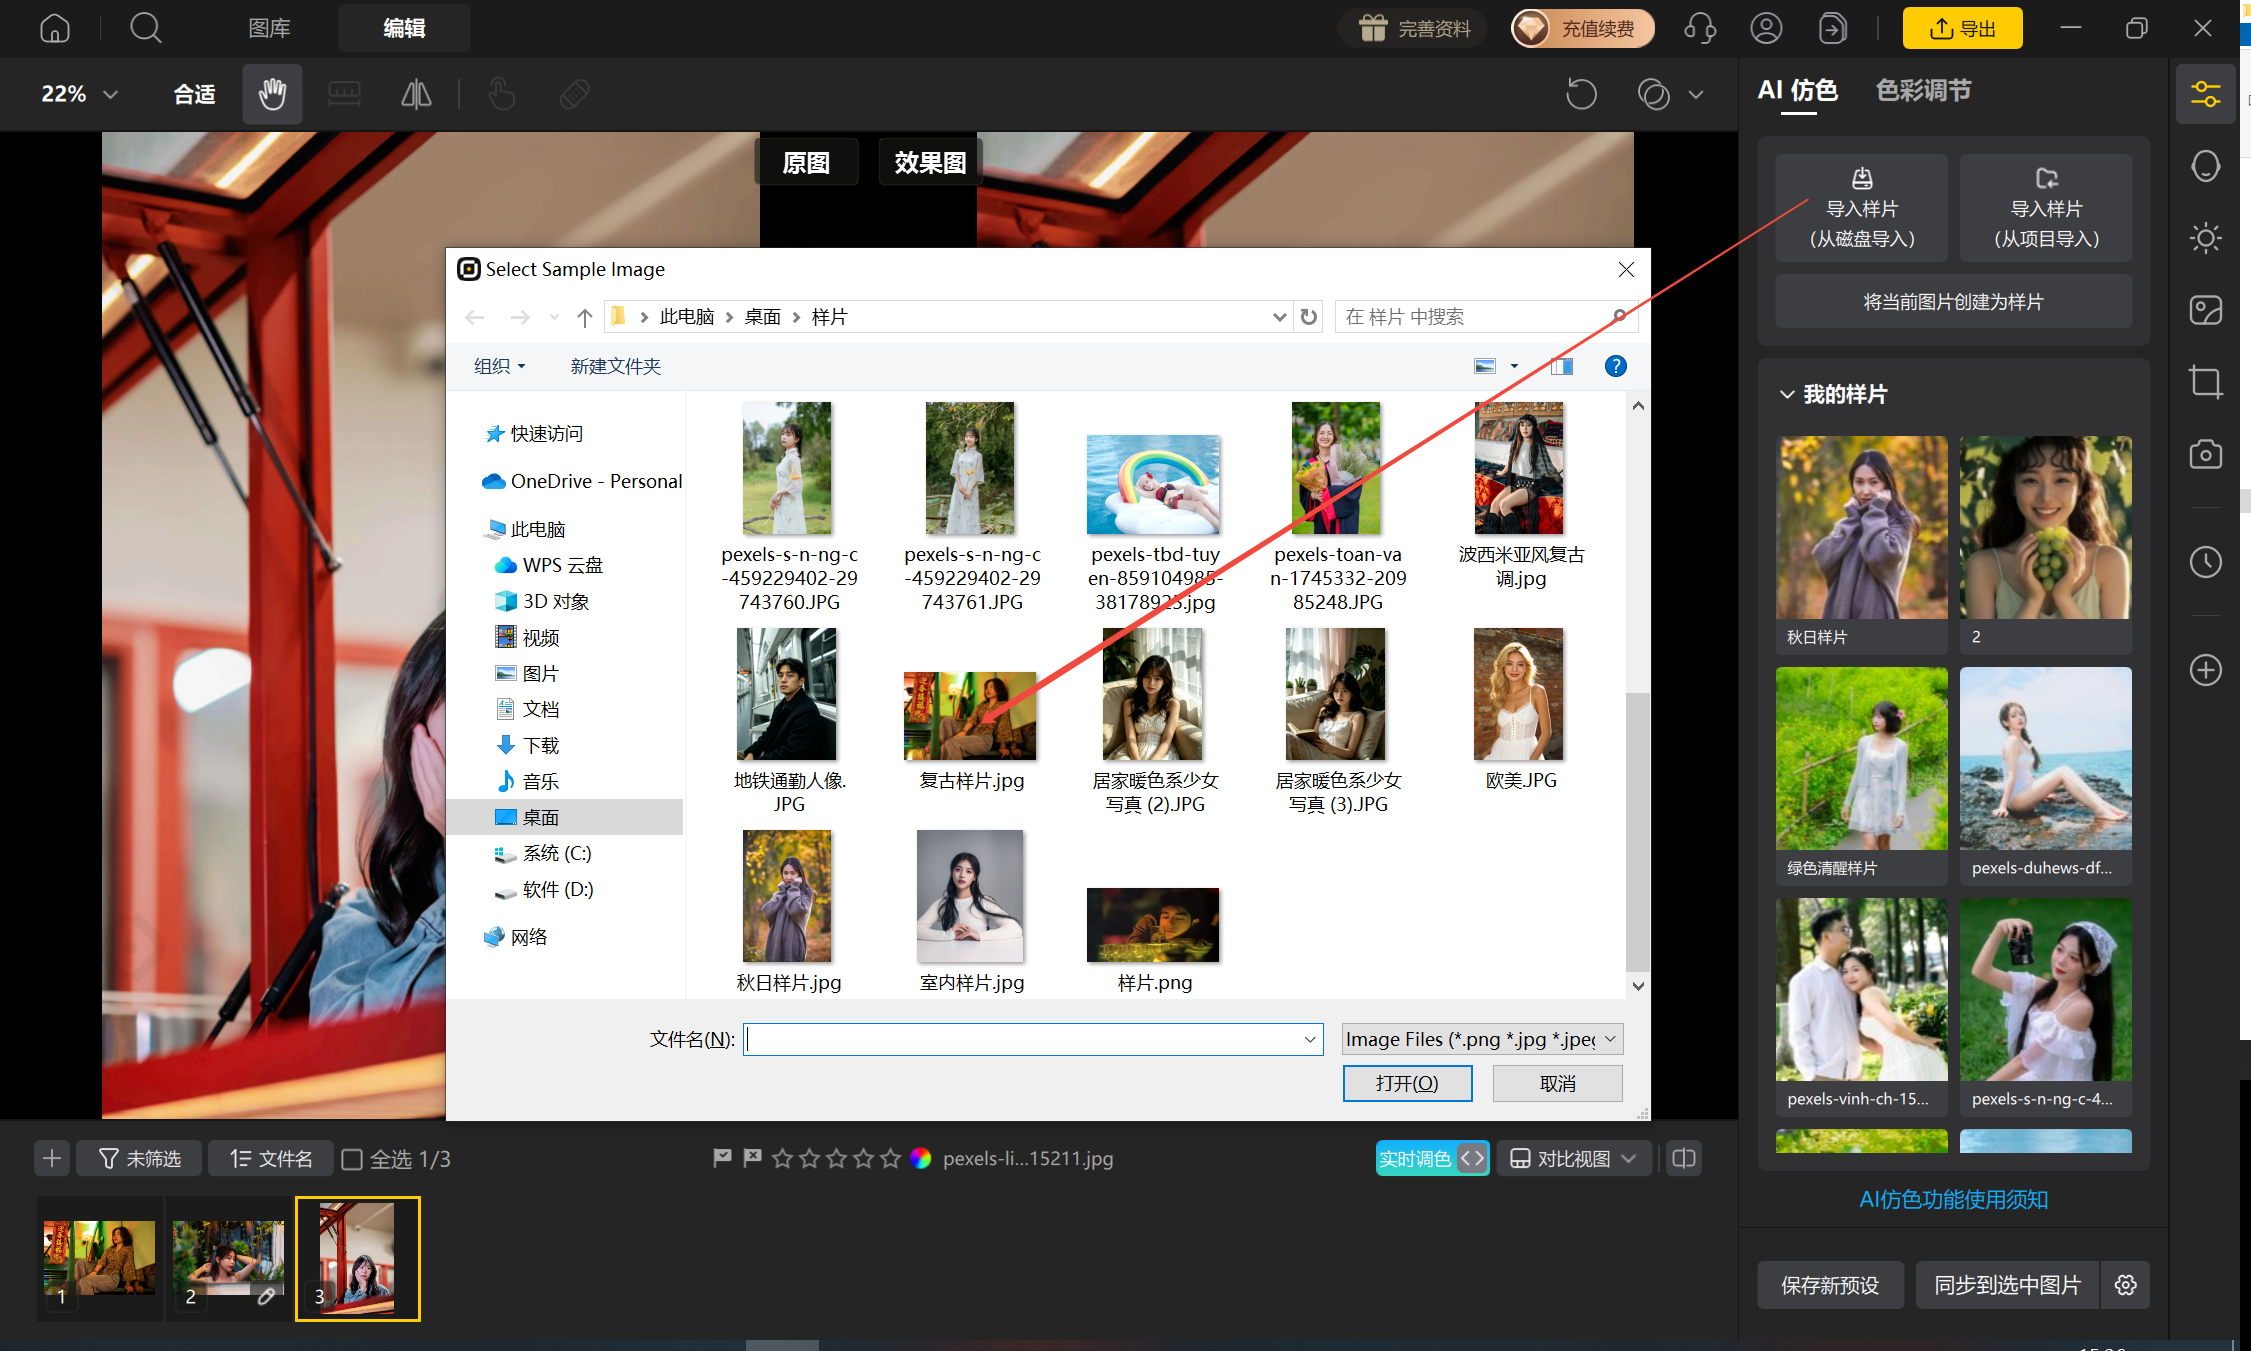Click 打开(O) button in dialog

pyautogui.click(x=1407, y=1083)
